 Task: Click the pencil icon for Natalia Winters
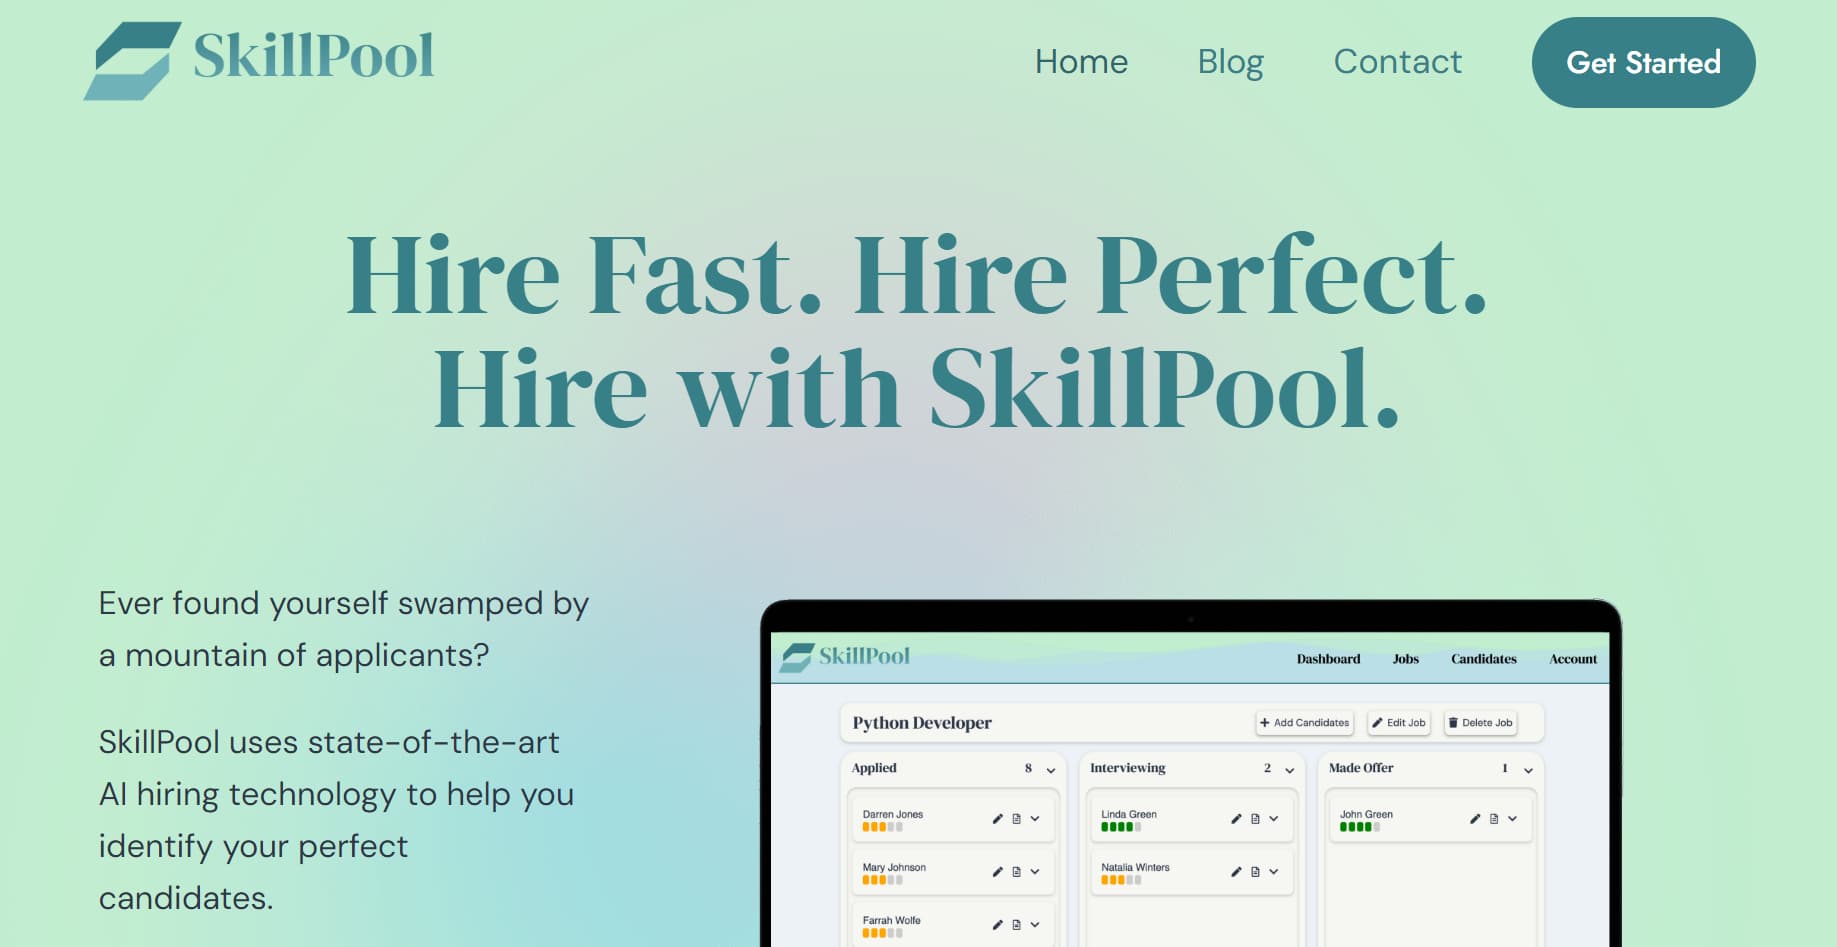1236,872
